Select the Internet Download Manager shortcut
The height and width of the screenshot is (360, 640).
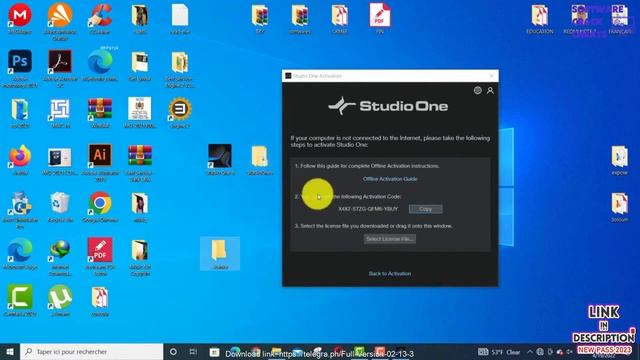pos(60,257)
